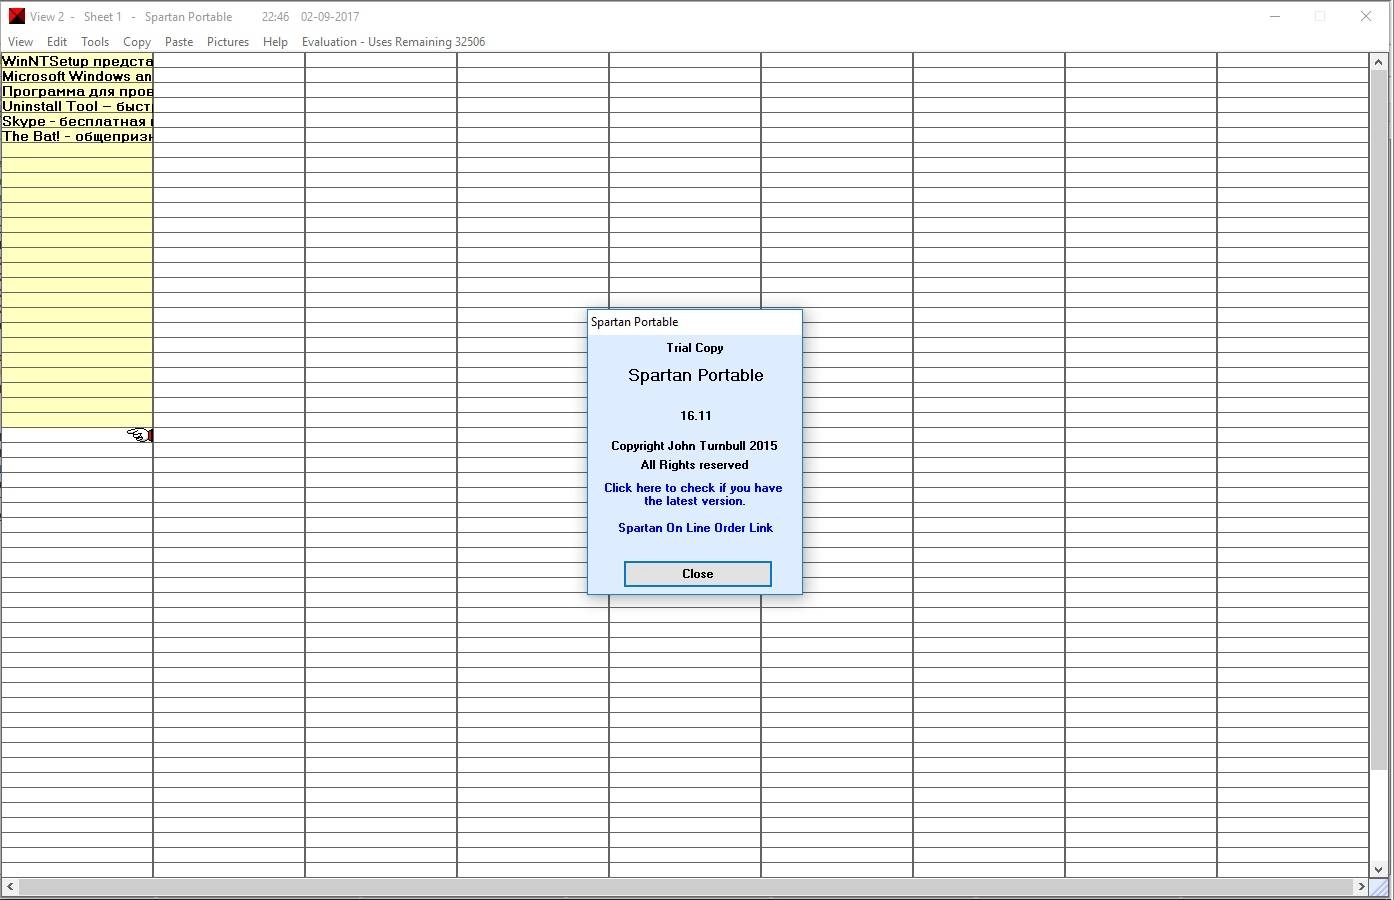Select cell starting with The Bat!

click(x=77, y=136)
